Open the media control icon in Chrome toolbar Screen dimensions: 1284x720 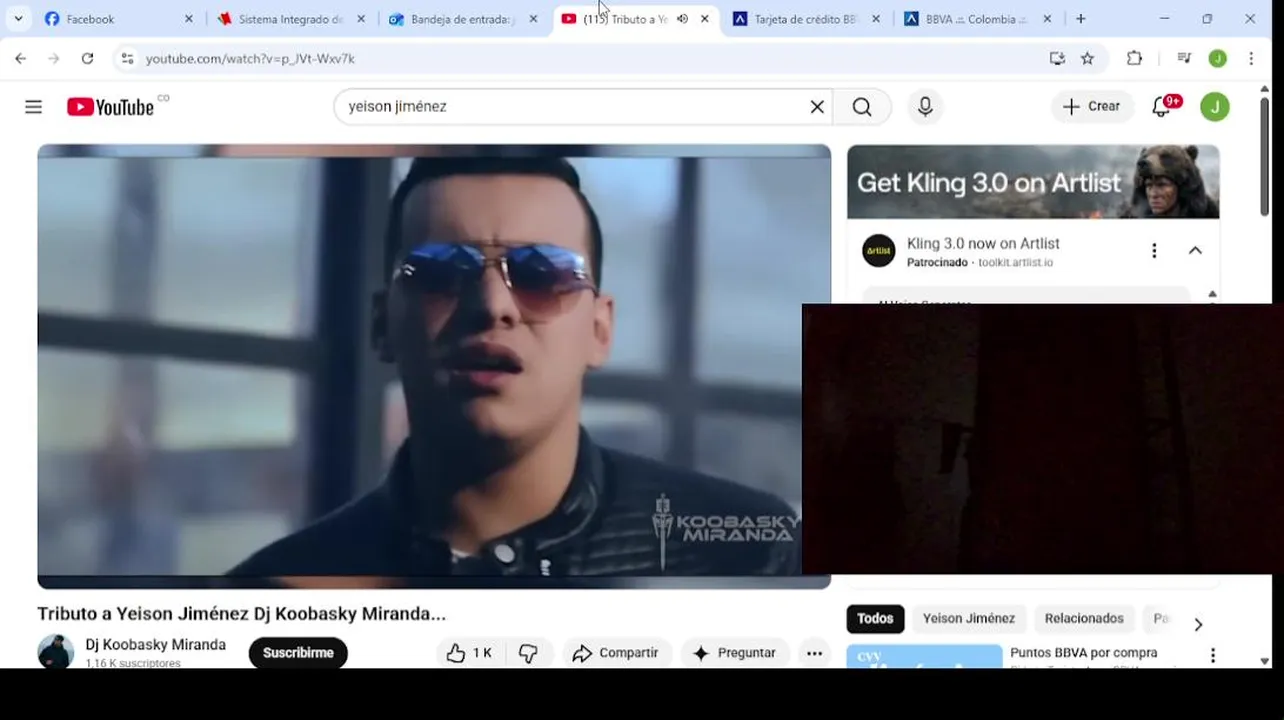(1184, 59)
